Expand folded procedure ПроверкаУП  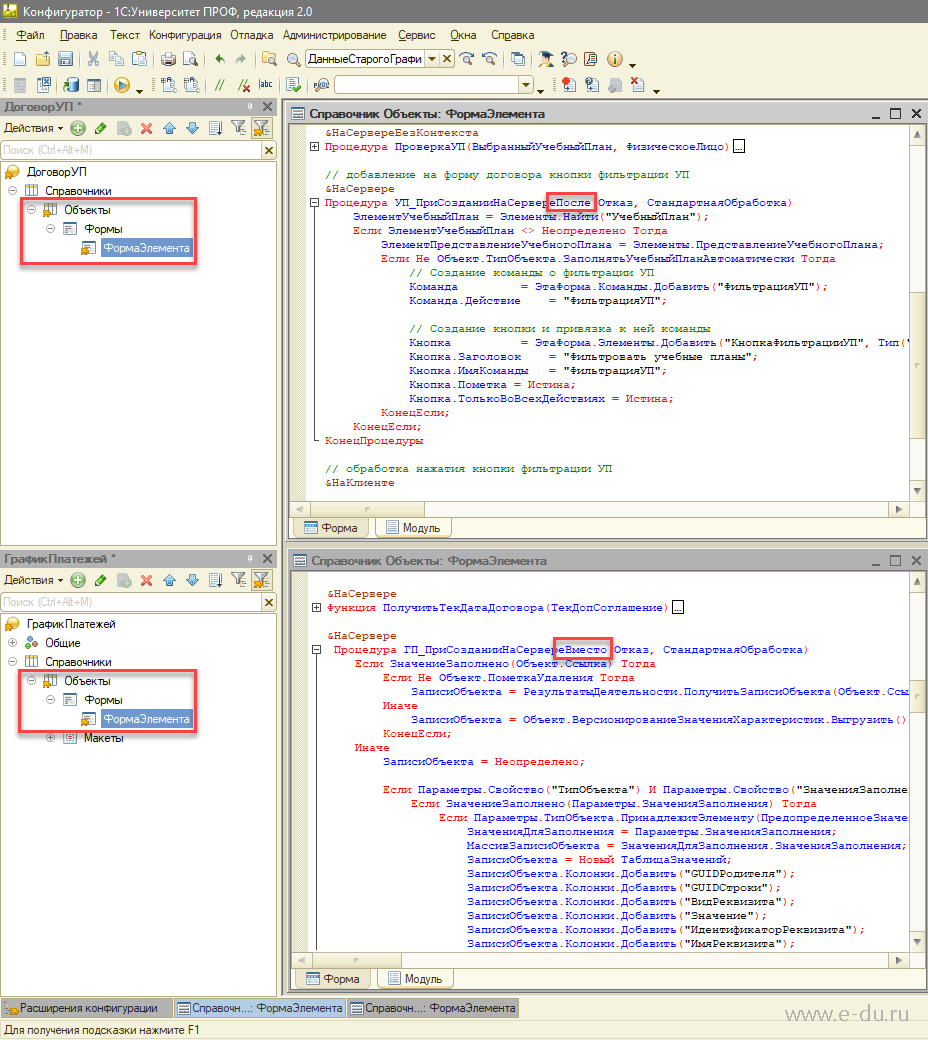click(x=315, y=147)
